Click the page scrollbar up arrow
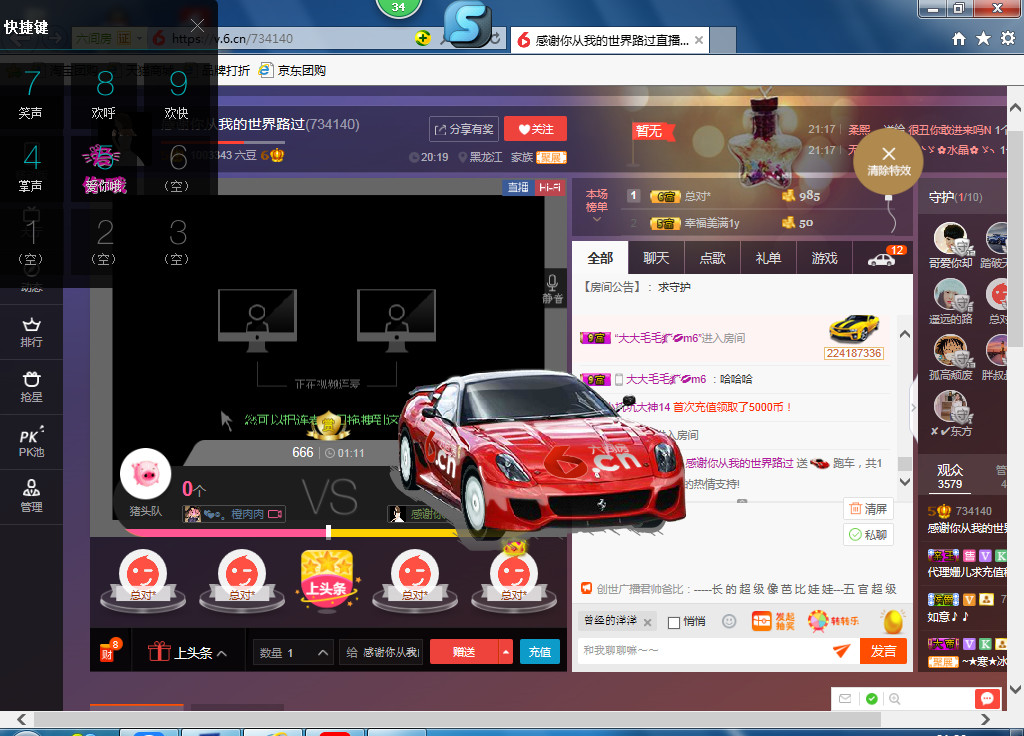 pyautogui.click(x=1015, y=107)
